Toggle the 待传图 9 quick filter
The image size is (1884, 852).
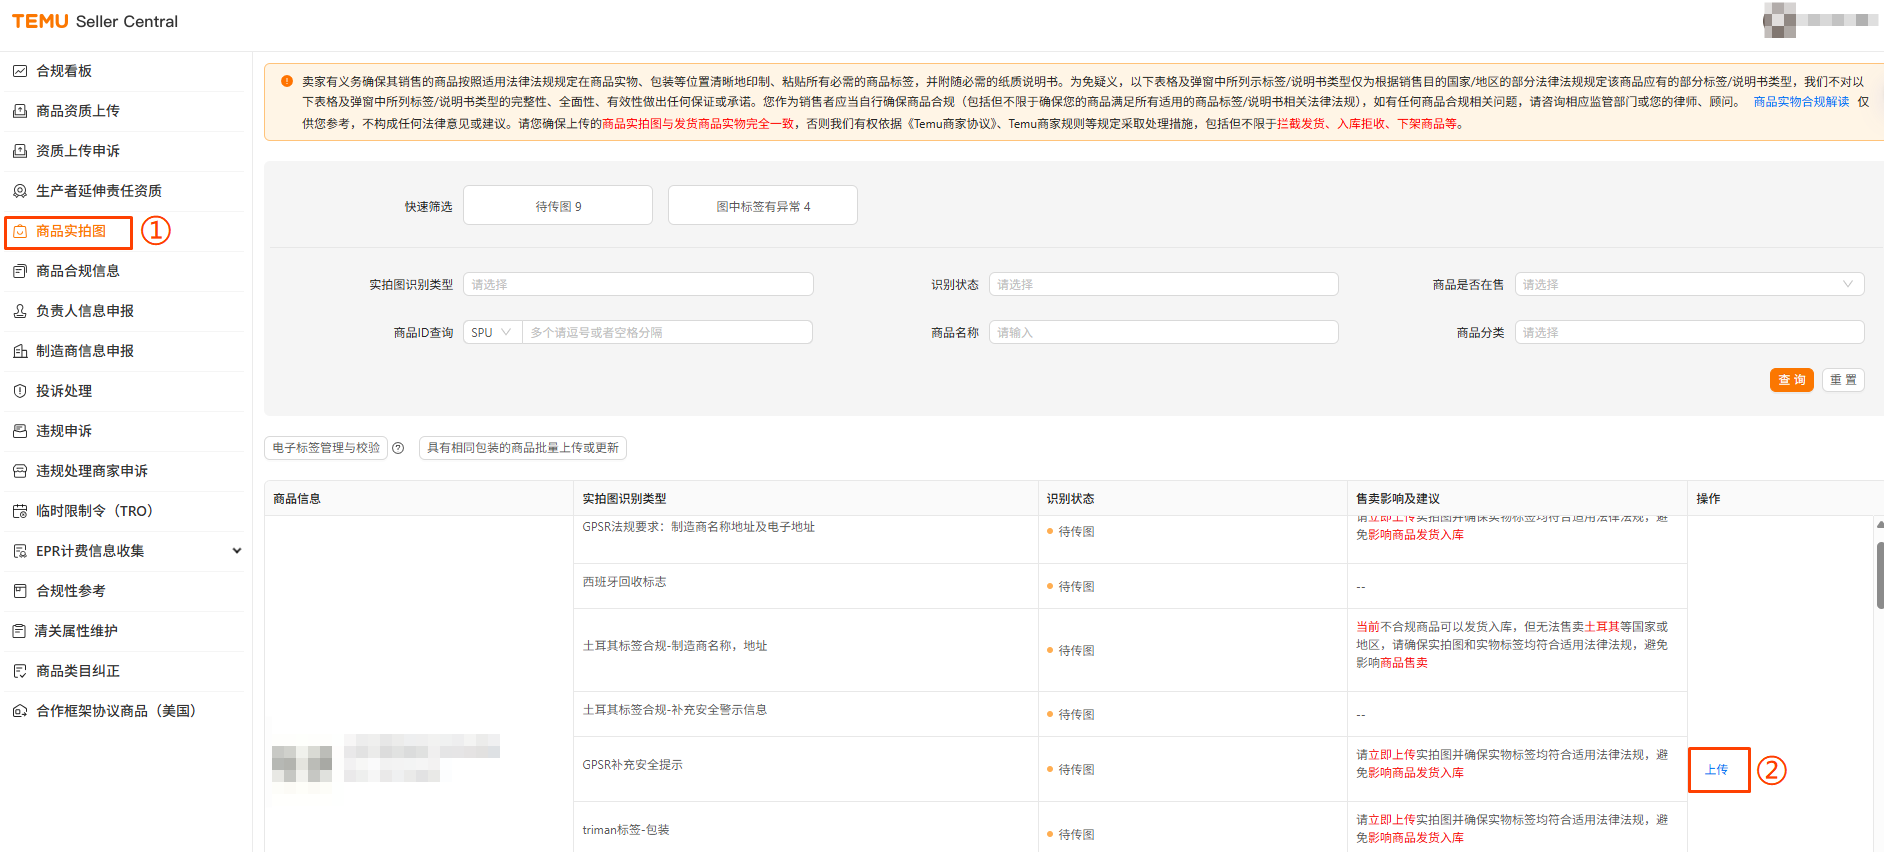point(558,206)
